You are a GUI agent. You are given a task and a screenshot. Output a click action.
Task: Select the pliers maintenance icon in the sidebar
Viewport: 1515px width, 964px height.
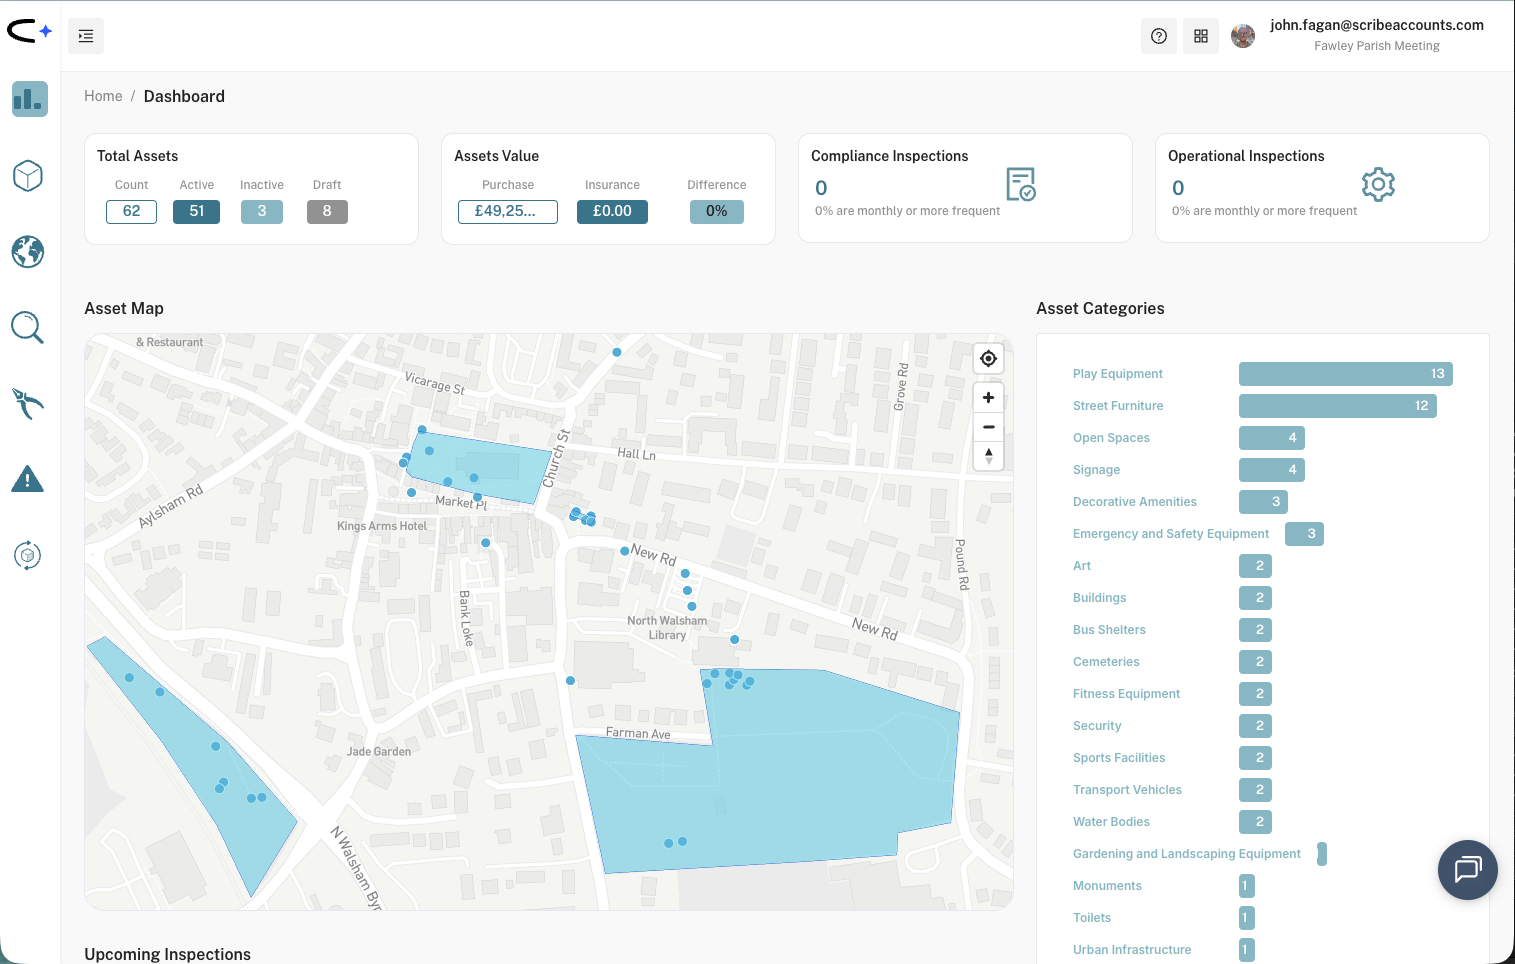27,404
